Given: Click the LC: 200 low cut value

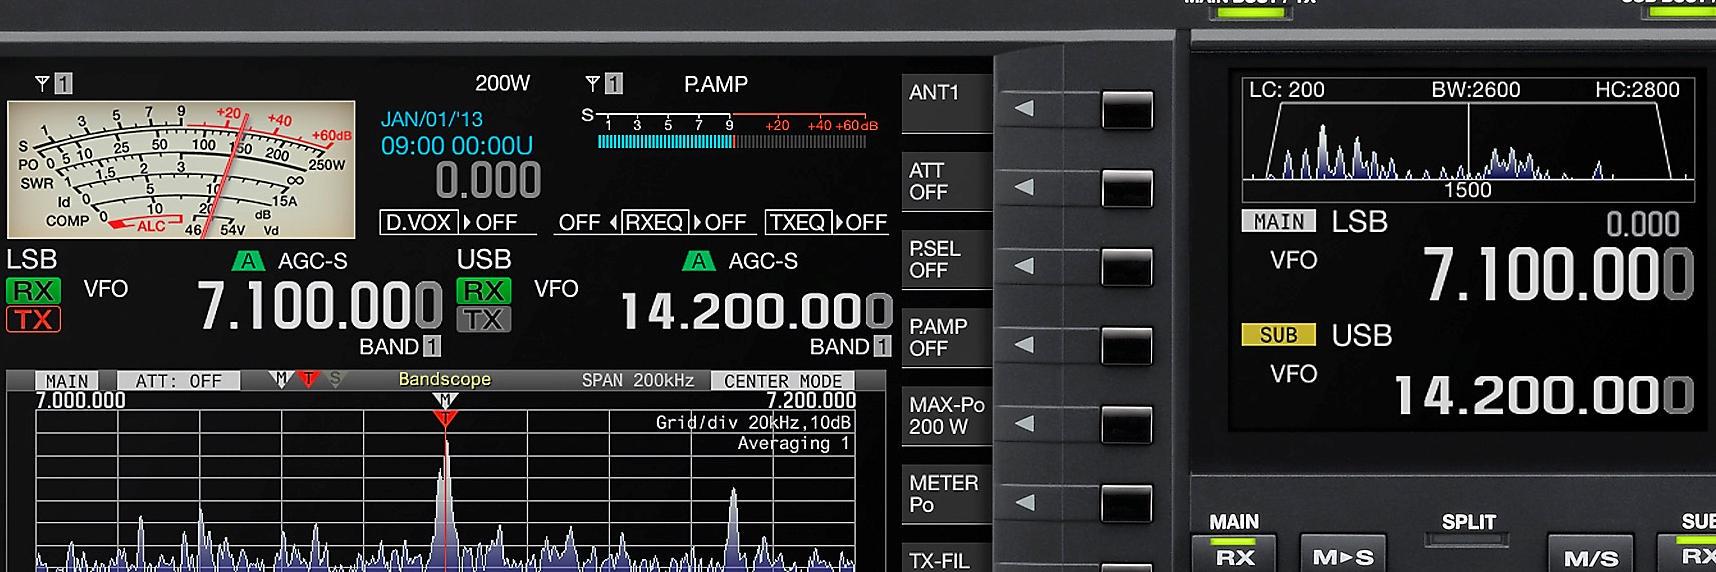Looking at the screenshot, I should tap(1287, 90).
